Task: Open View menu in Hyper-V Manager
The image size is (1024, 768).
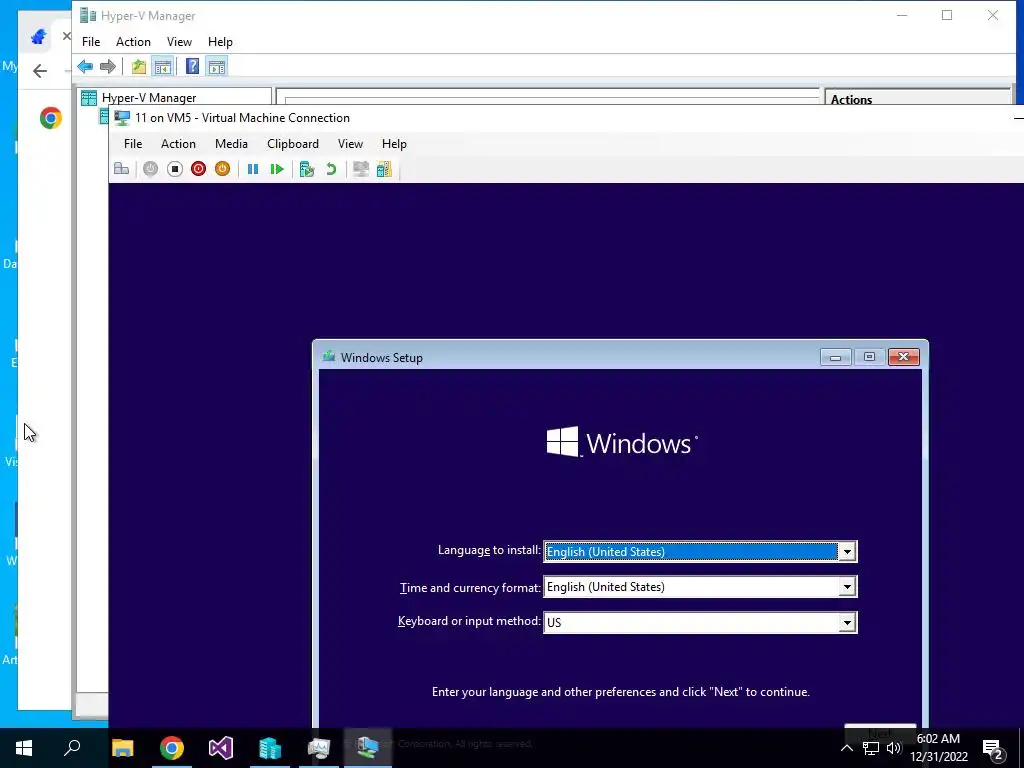Action: coord(179,42)
